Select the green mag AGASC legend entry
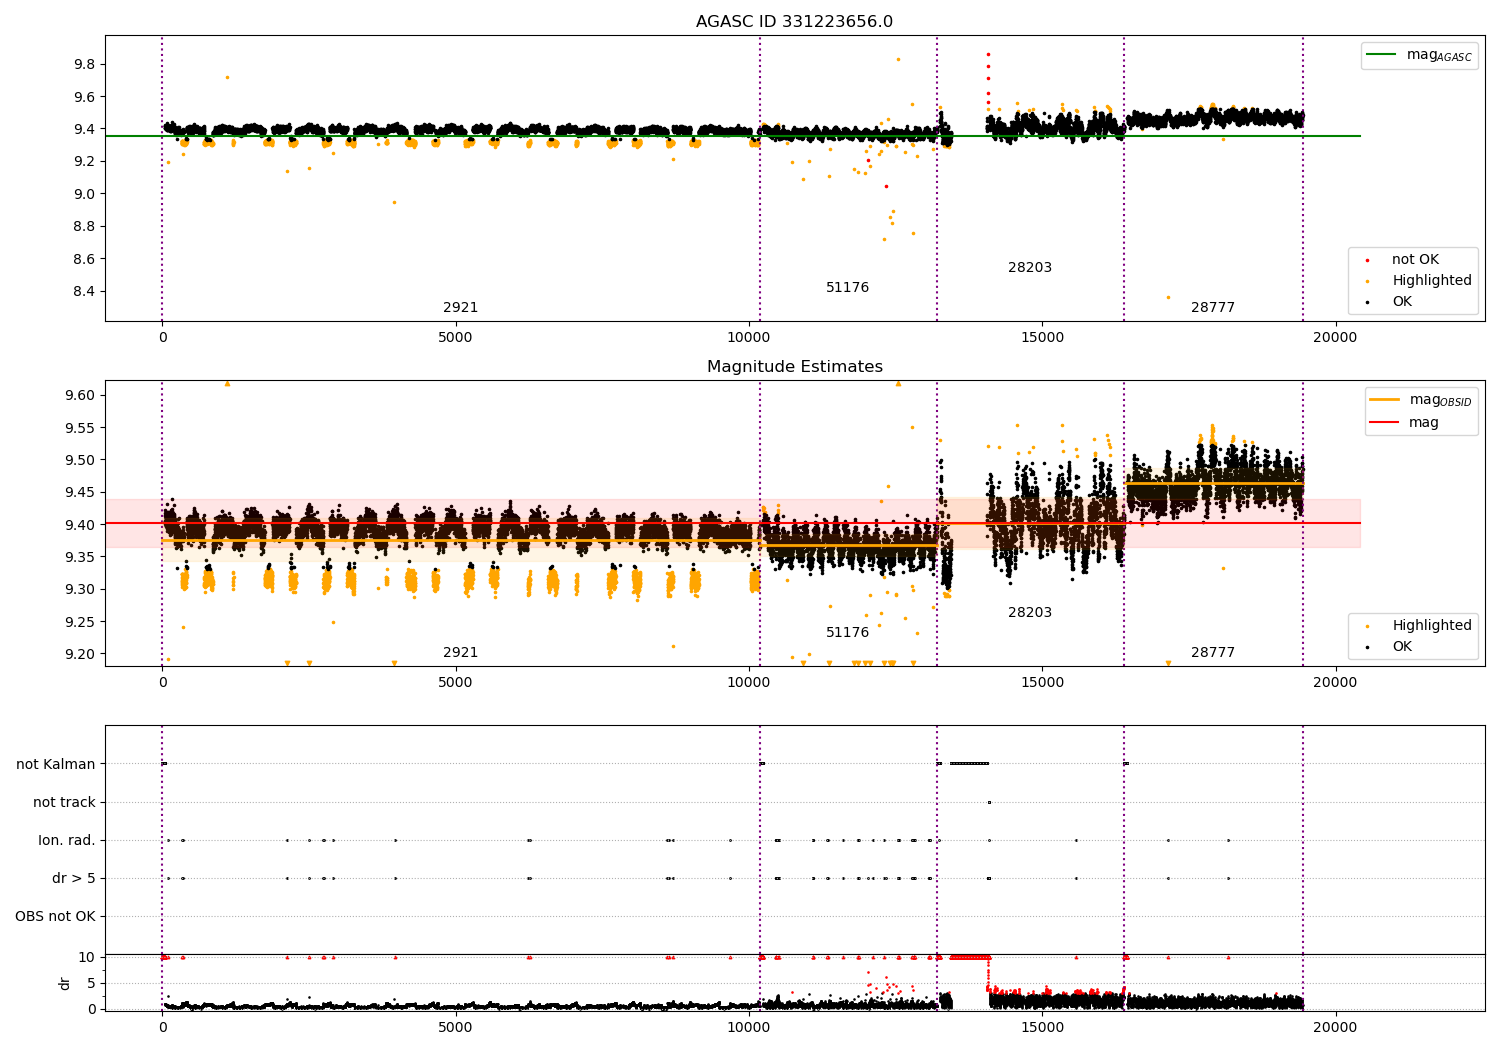 coord(1419,55)
